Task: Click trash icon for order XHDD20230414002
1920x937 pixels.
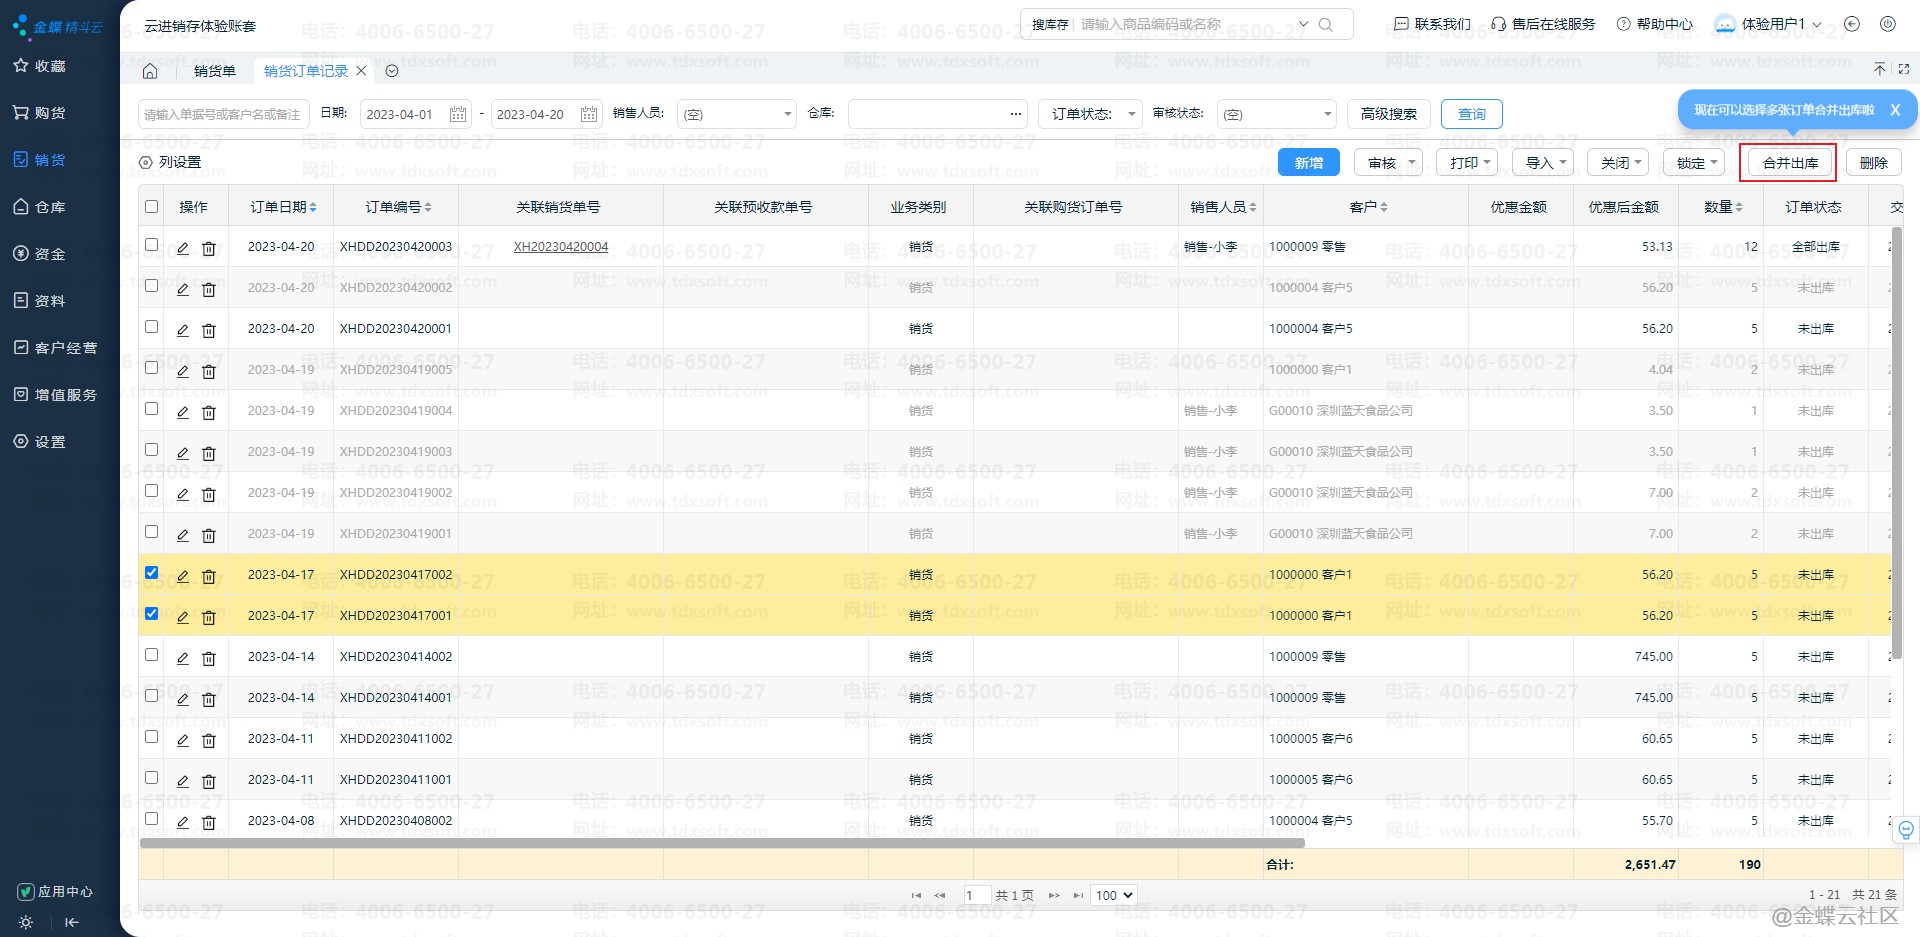Action: pyautogui.click(x=209, y=658)
